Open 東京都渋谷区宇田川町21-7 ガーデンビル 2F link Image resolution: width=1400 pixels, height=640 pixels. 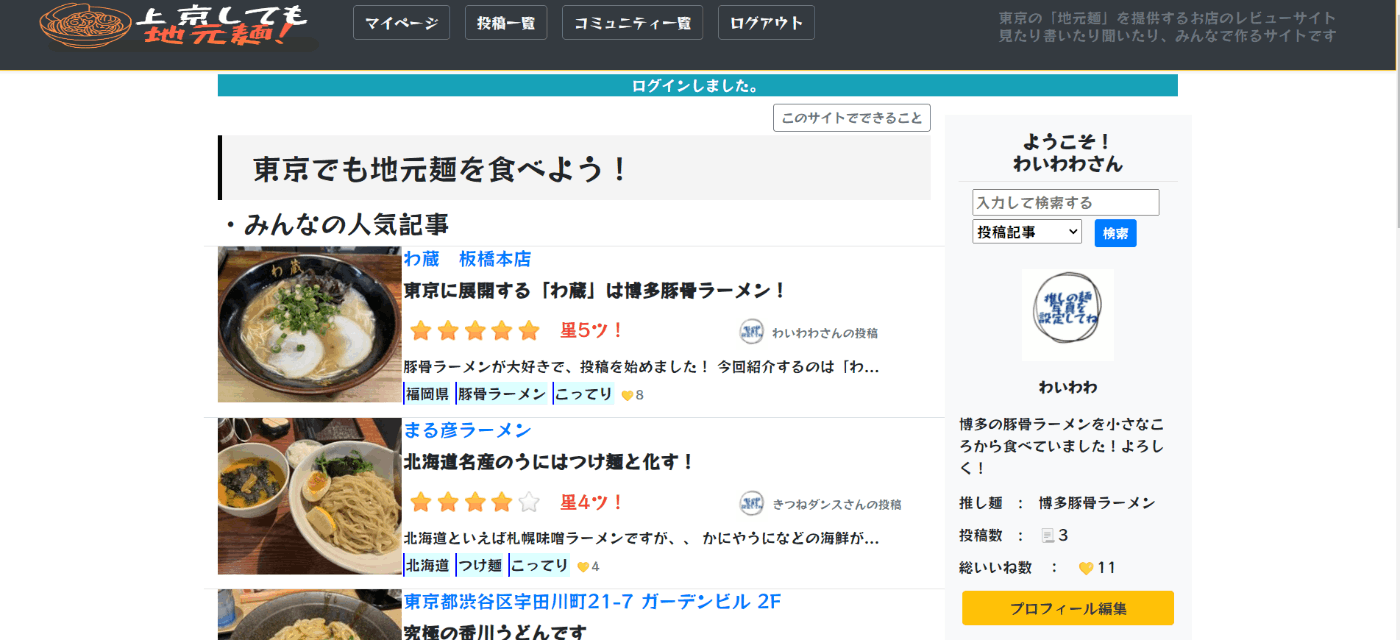(592, 602)
